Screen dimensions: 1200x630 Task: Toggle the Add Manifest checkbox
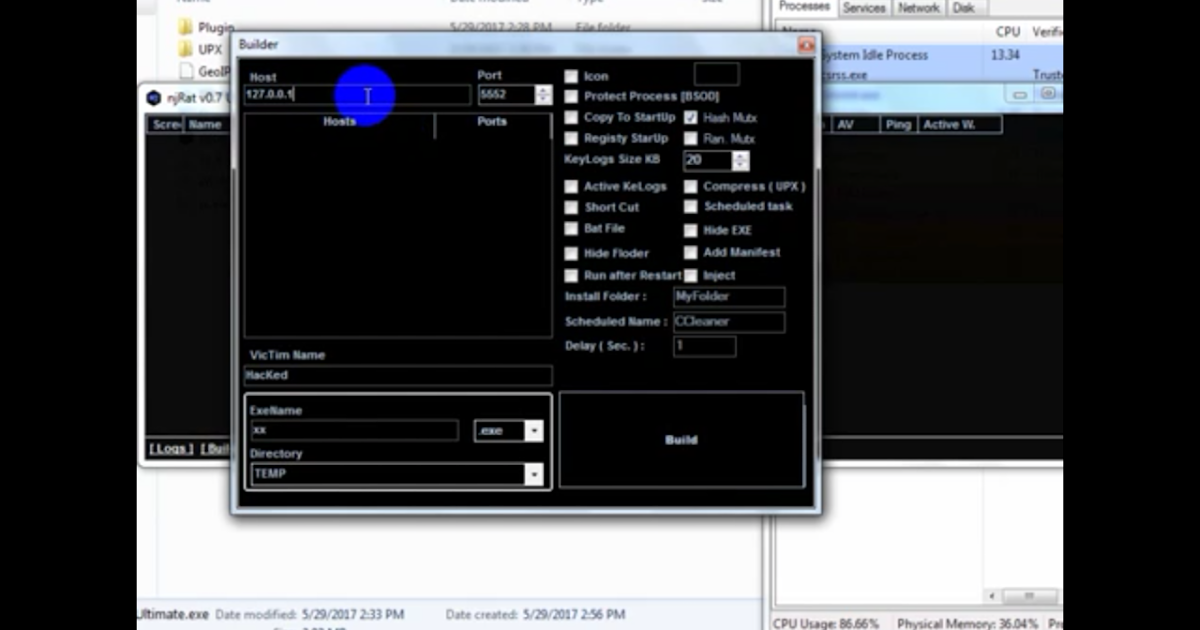point(690,253)
